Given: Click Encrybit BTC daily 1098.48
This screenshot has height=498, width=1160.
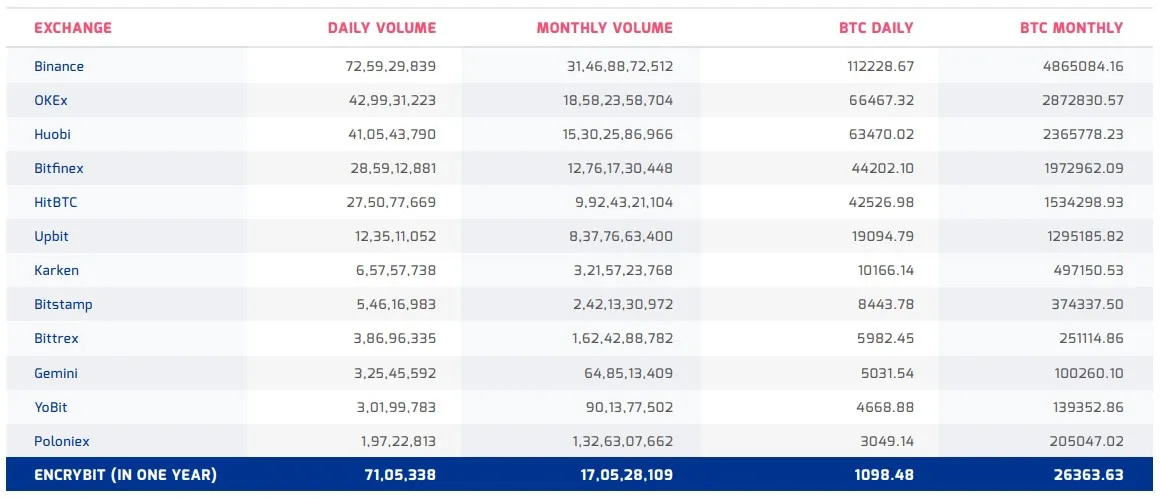Looking at the screenshot, I should pos(886,474).
